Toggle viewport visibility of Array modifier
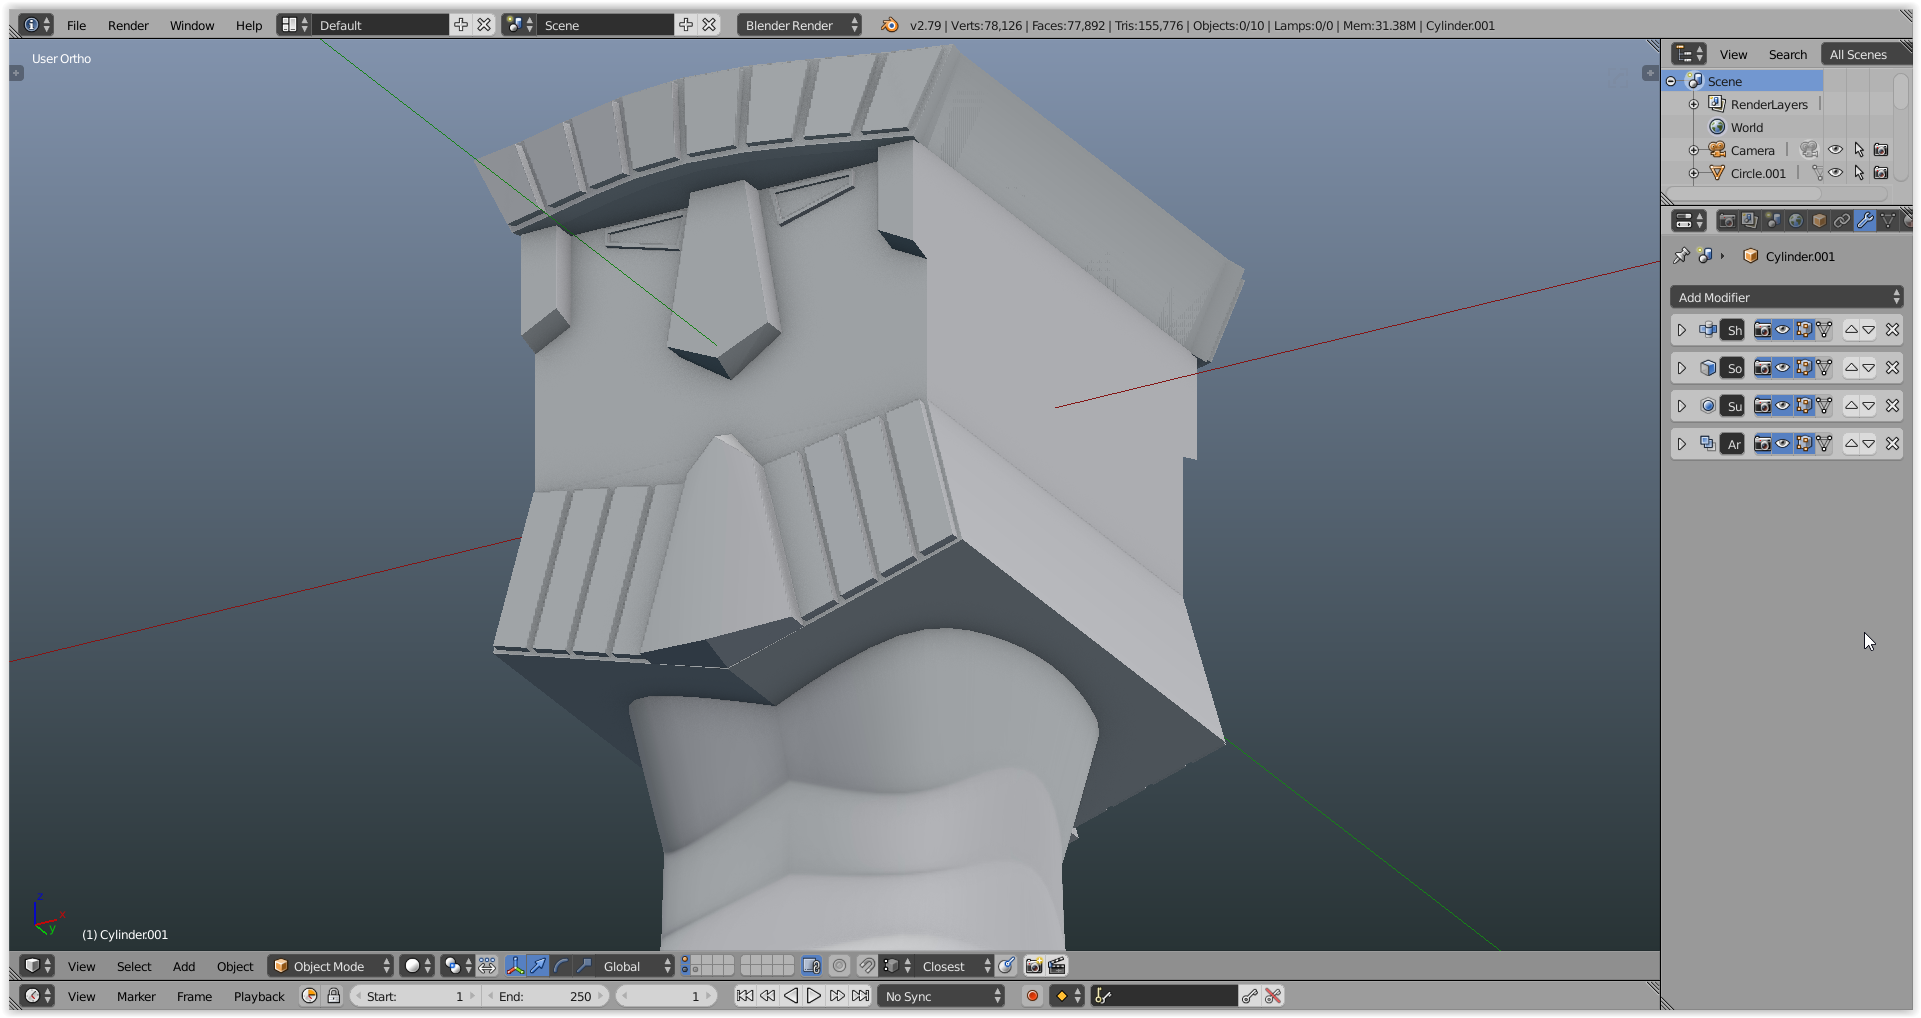 tap(1783, 444)
